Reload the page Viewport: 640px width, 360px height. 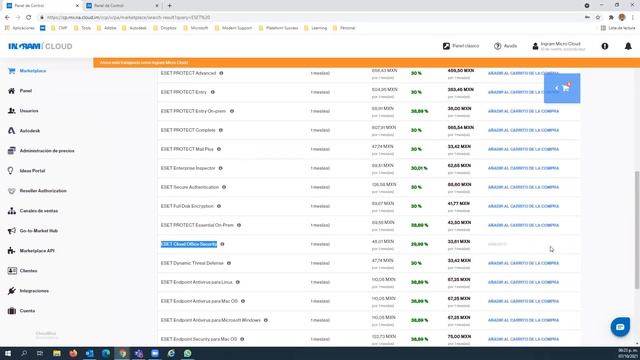pyautogui.click(x=29, y=18)
